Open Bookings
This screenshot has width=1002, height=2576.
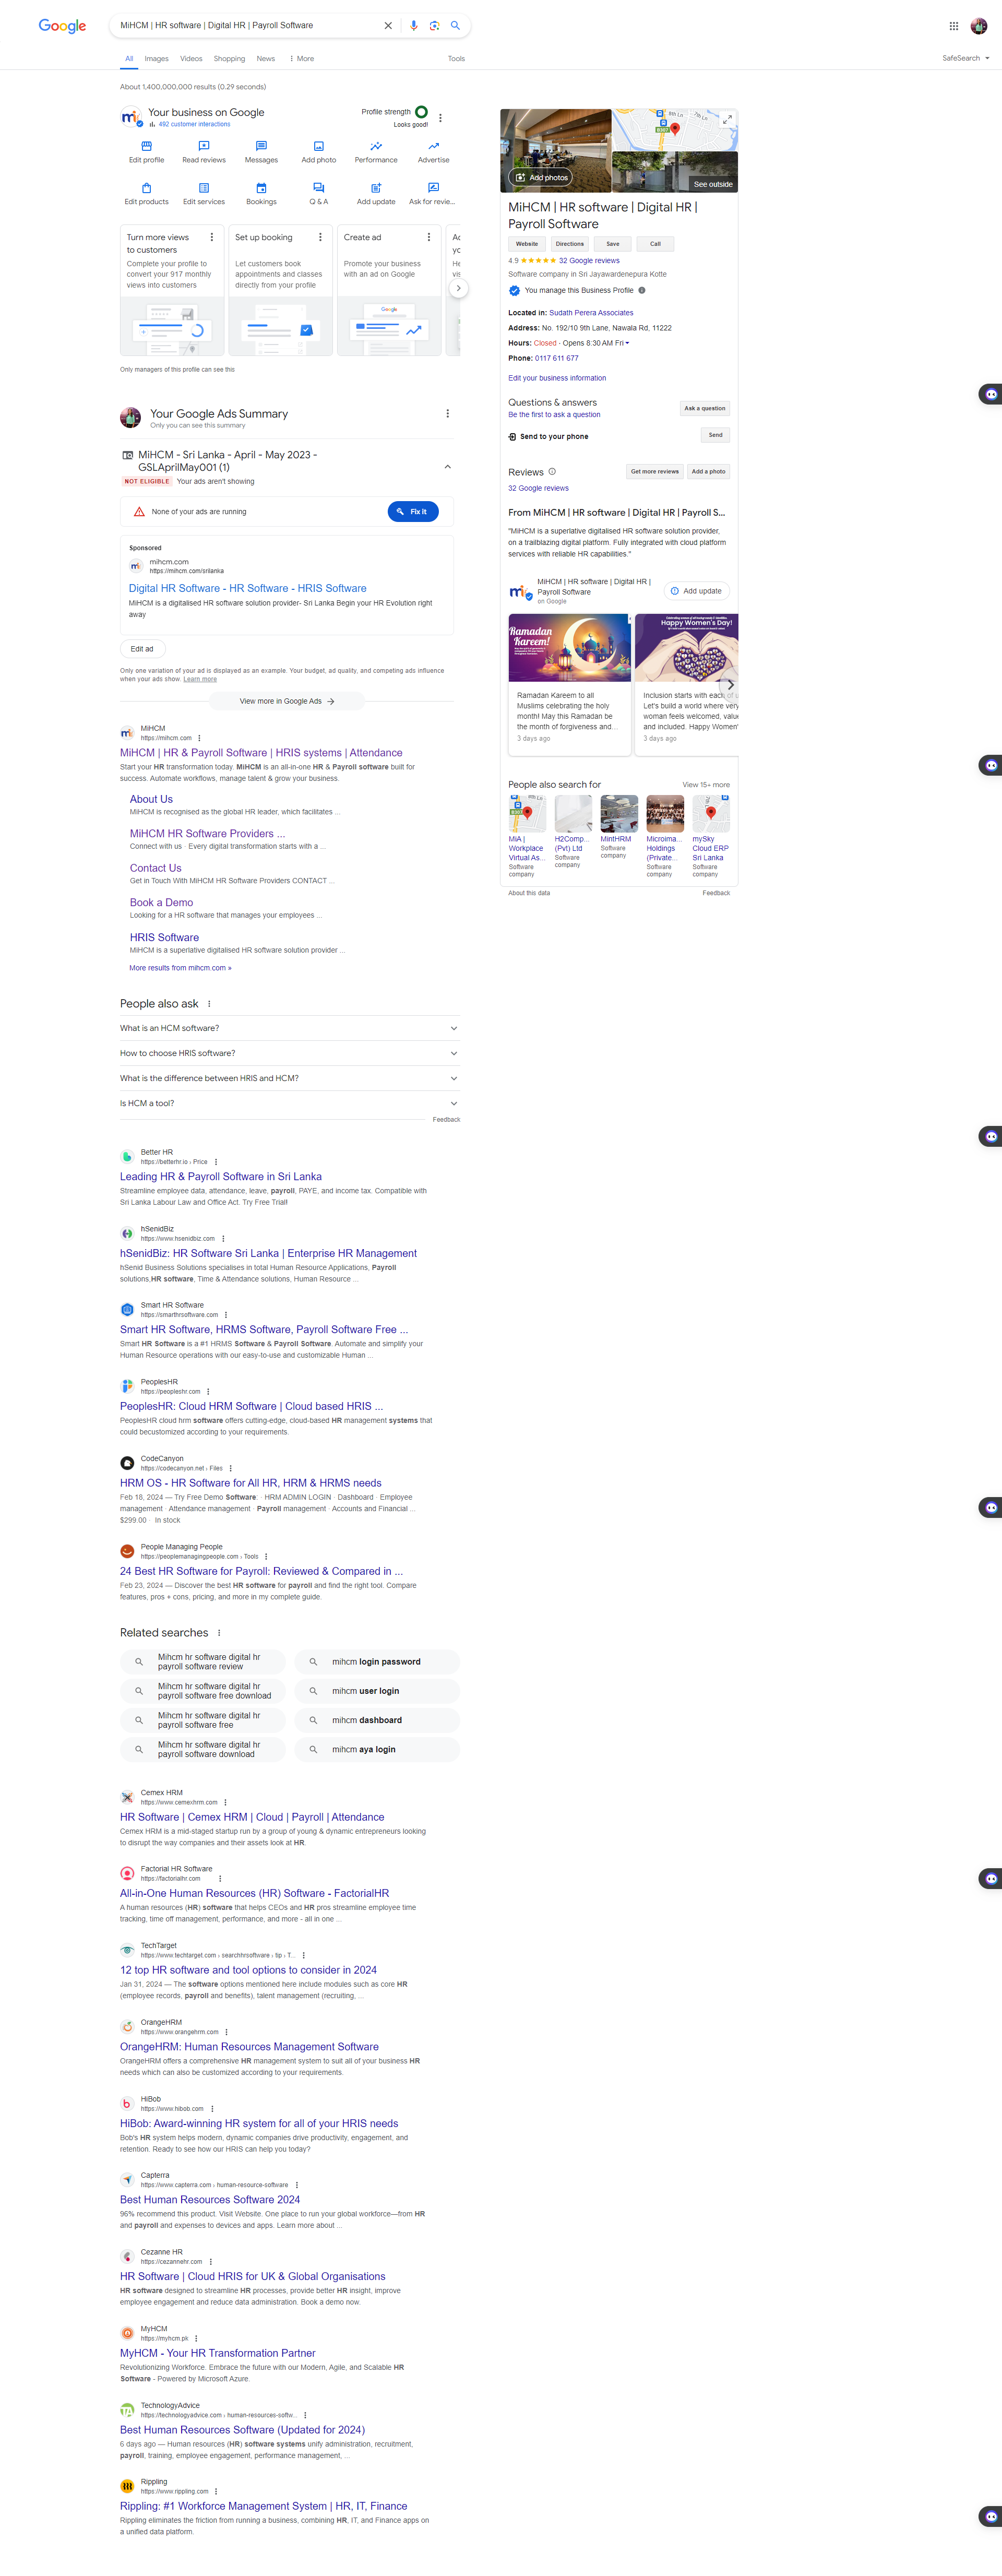(261, 194)
